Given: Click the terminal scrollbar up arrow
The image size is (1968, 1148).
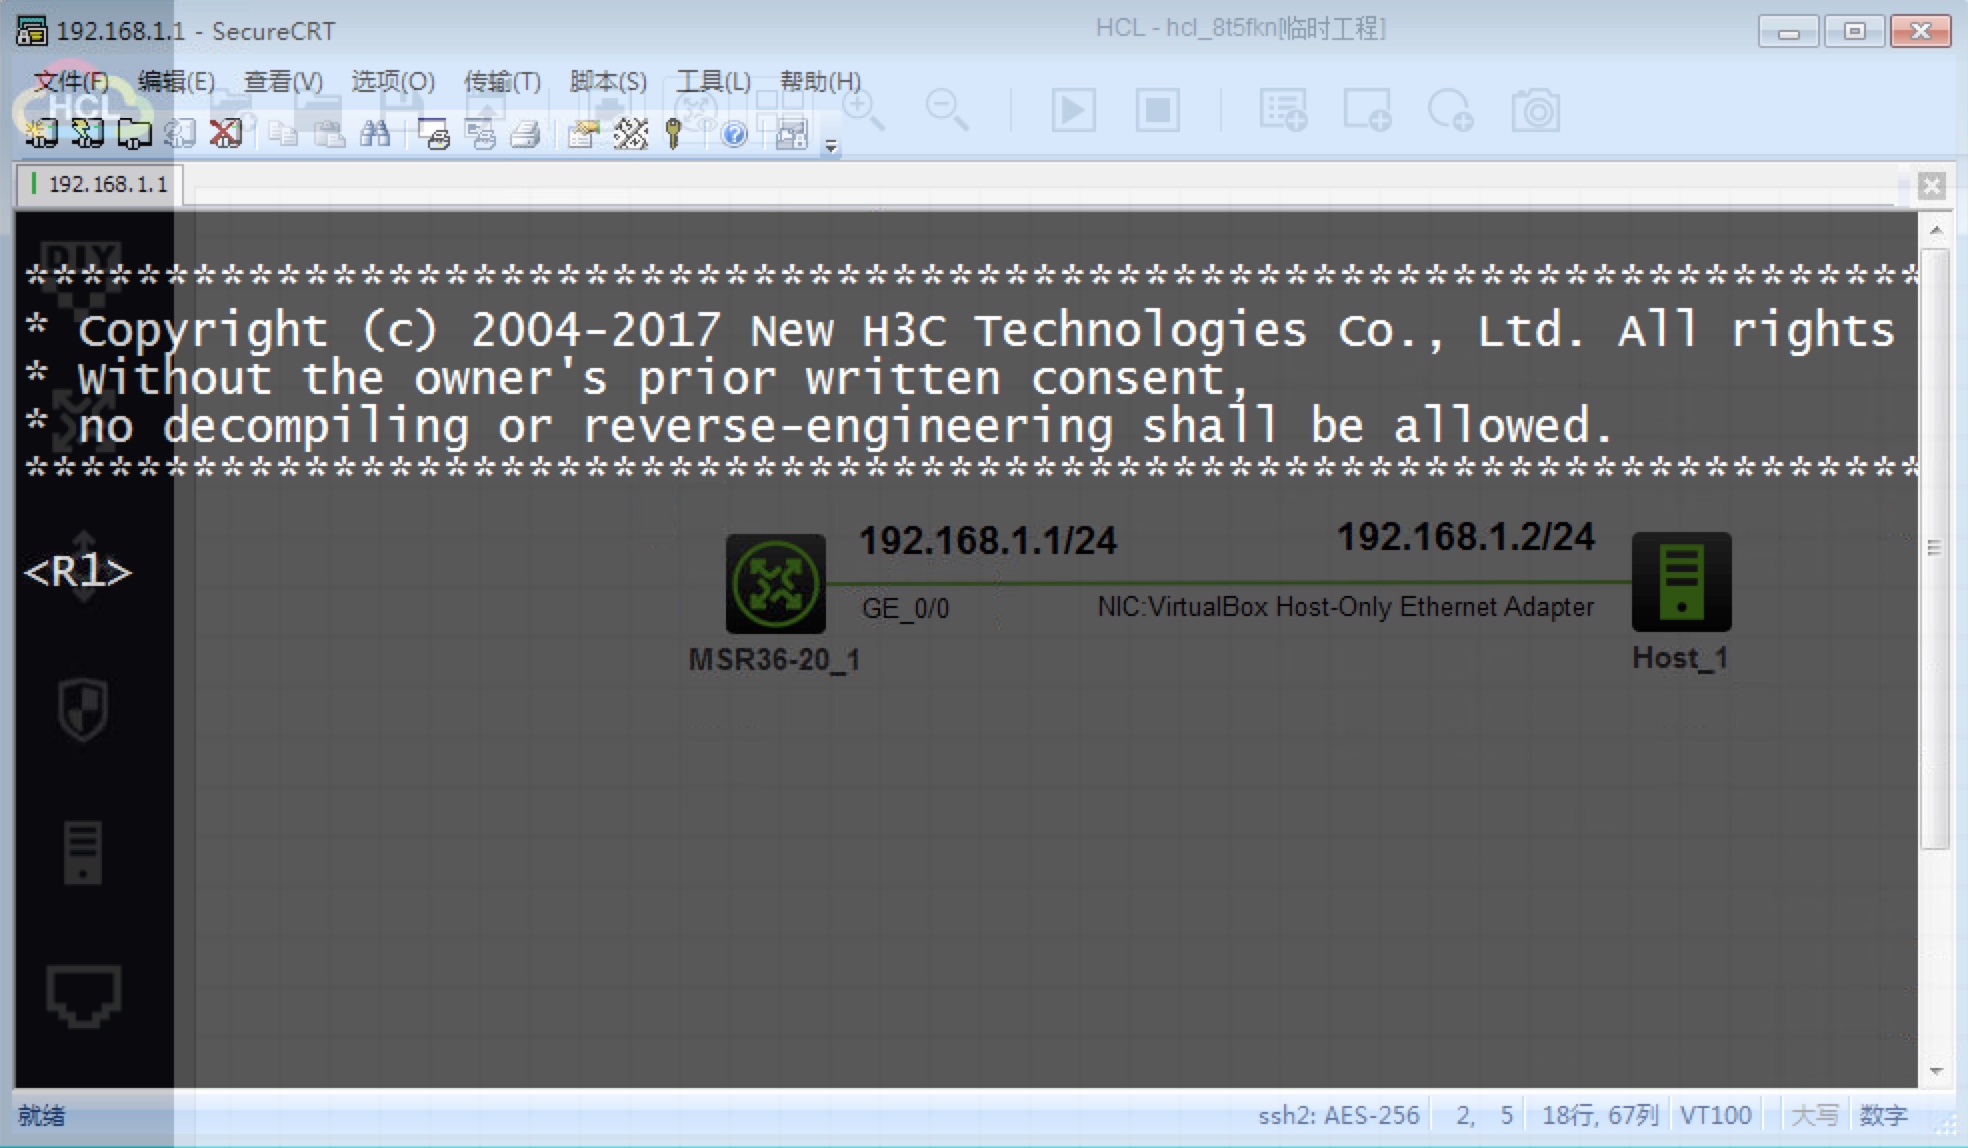Looking at the screenshot, I should (1935, 230).
